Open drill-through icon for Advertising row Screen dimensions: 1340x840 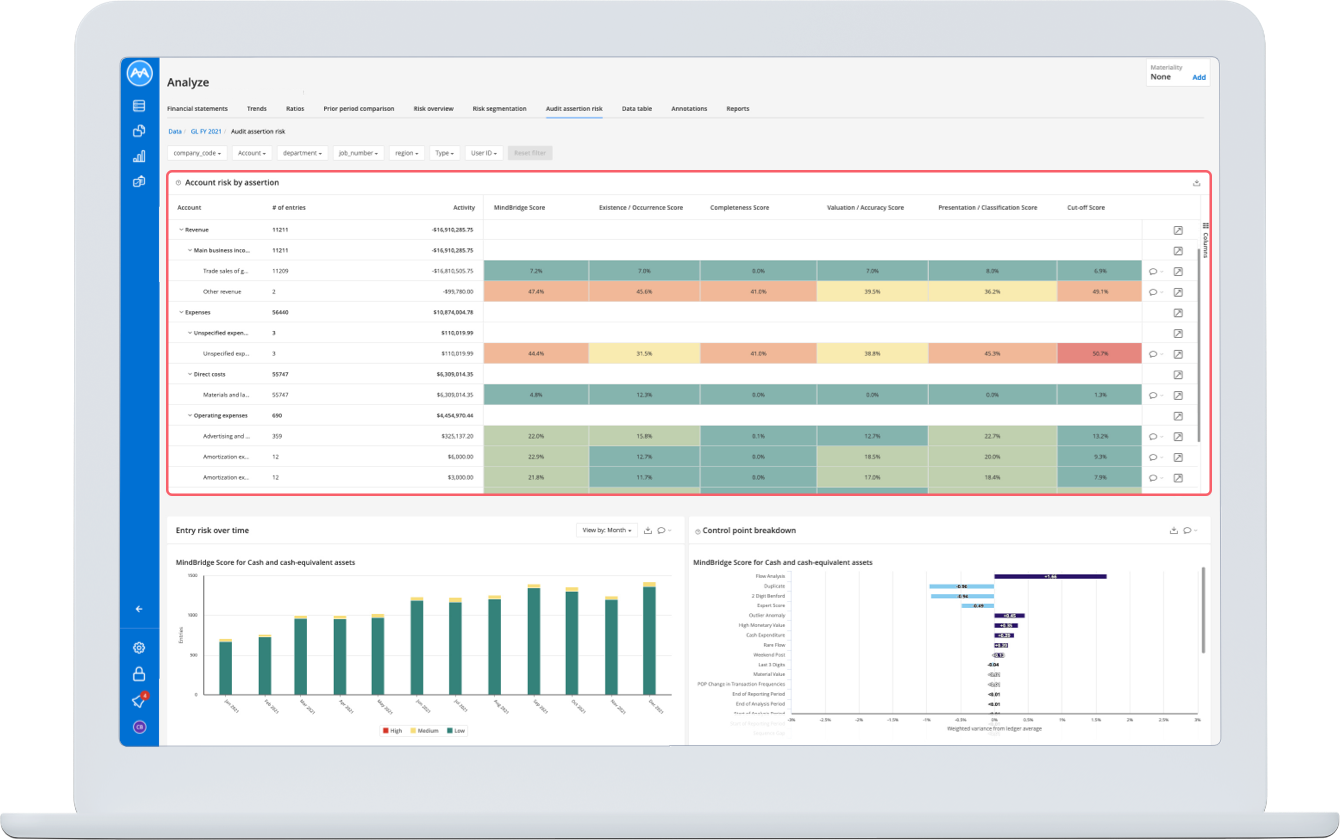(1178, 436)
